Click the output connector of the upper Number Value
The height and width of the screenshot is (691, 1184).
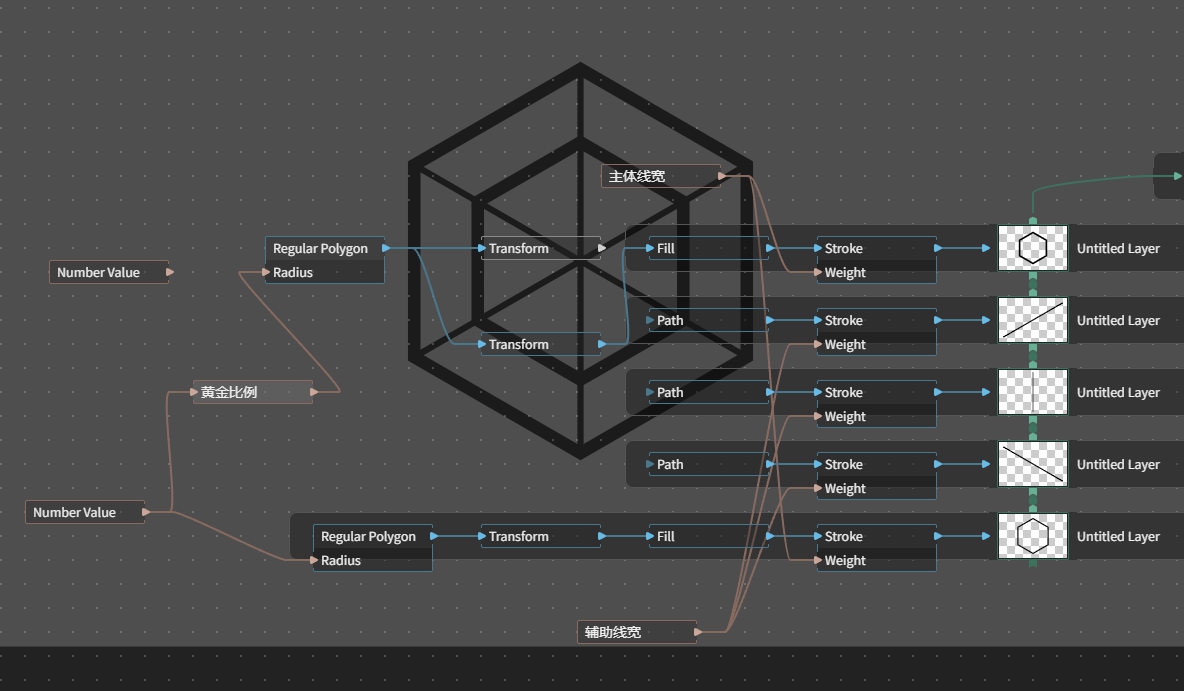coord(170,272)
